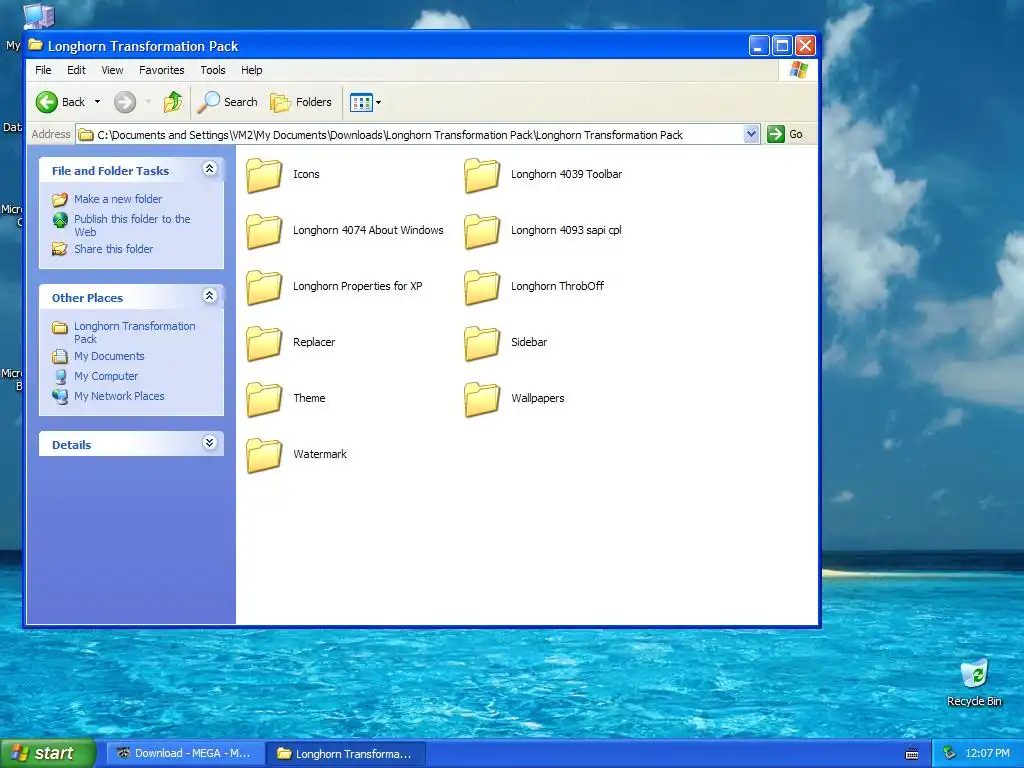Select the Icons folder icon
Viewport: 1024px width, 768px height.
point(264,175)
